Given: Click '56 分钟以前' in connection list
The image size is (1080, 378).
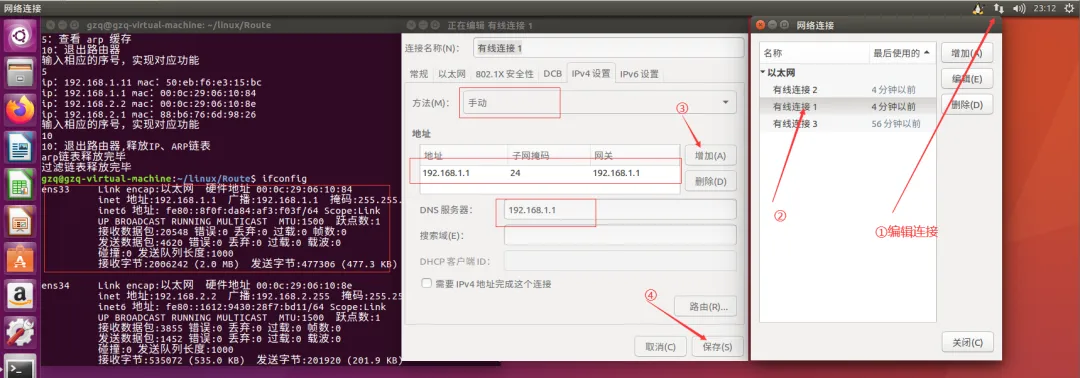Looking at the screenshot, I should point(896,124).
